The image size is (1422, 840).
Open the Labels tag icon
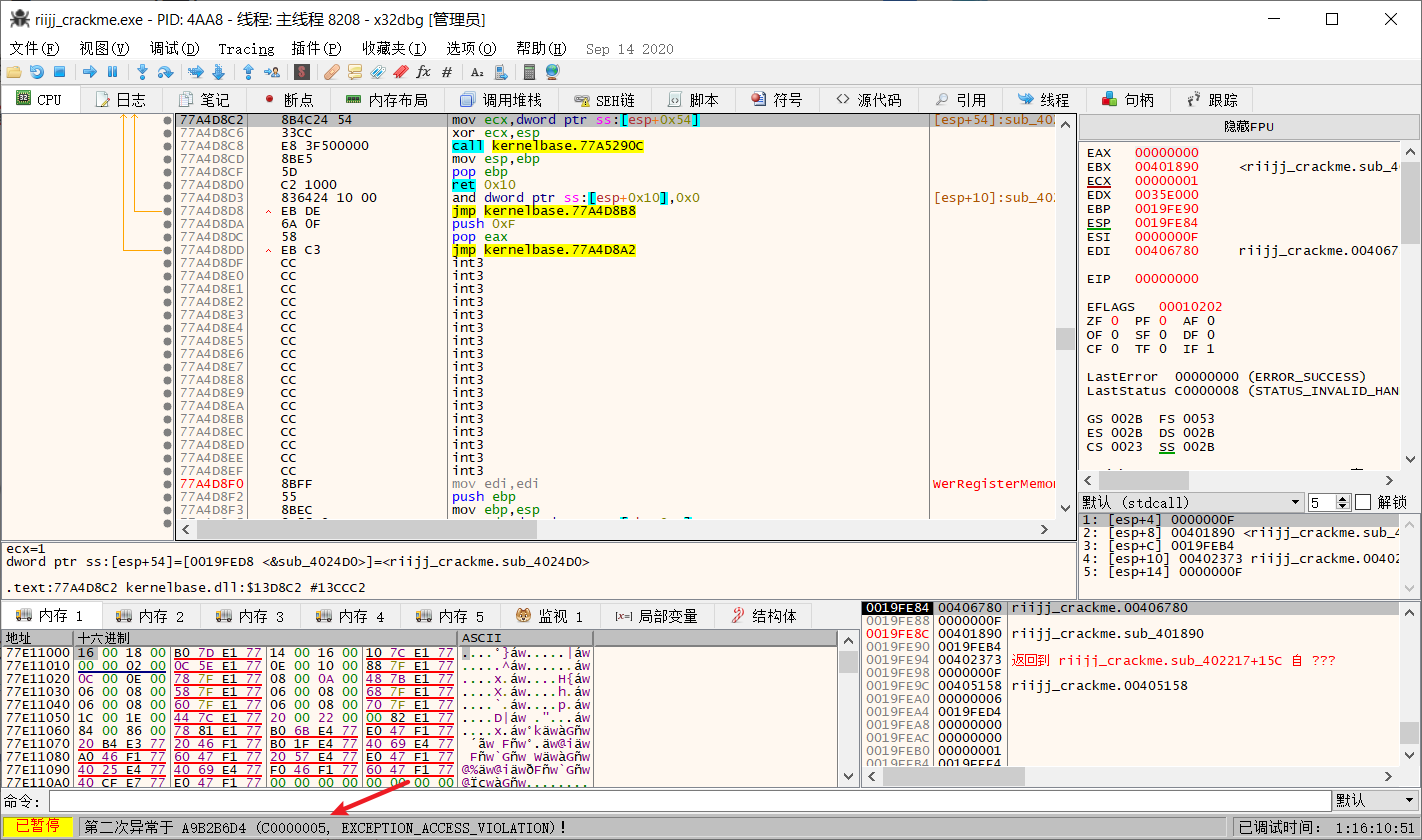(x=378, y=72)
